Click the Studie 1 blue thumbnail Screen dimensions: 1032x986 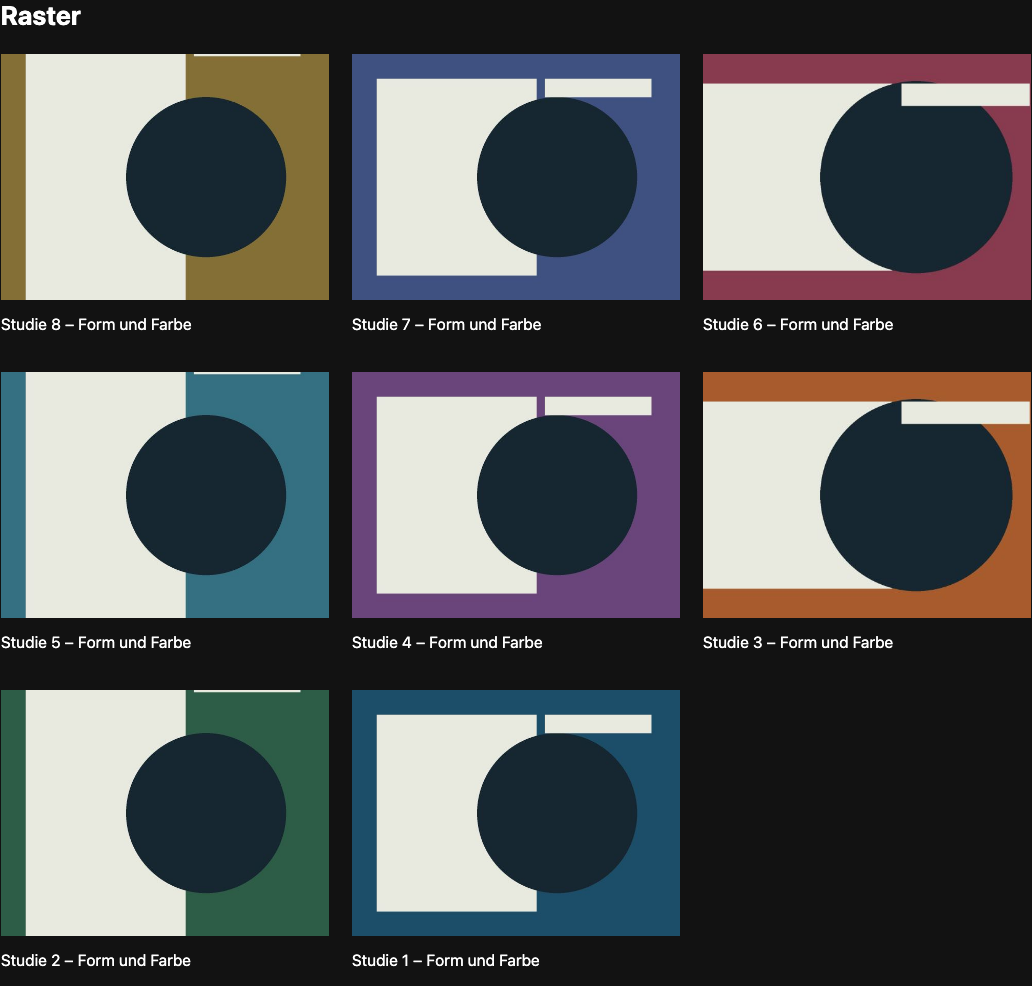(x=516, y=813)
